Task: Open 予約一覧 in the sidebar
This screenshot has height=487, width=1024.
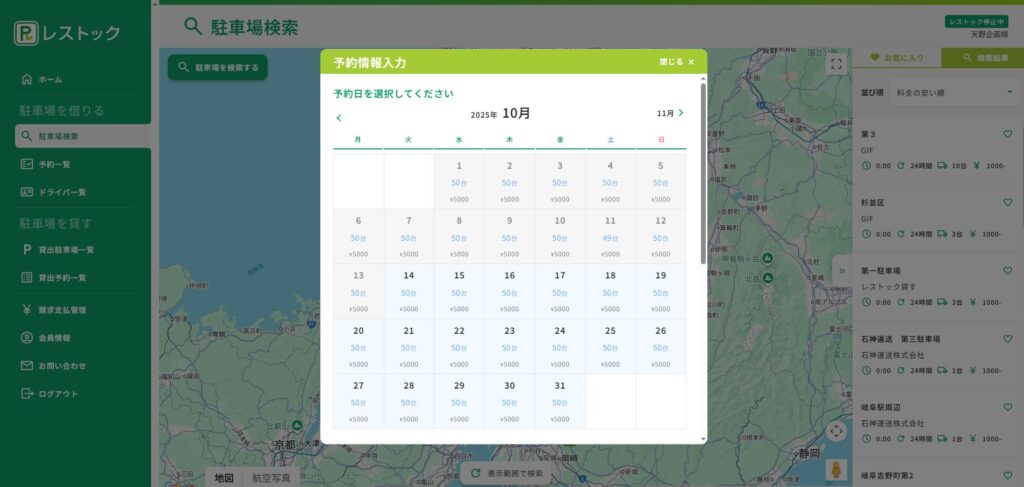Action: coord(54,164)
